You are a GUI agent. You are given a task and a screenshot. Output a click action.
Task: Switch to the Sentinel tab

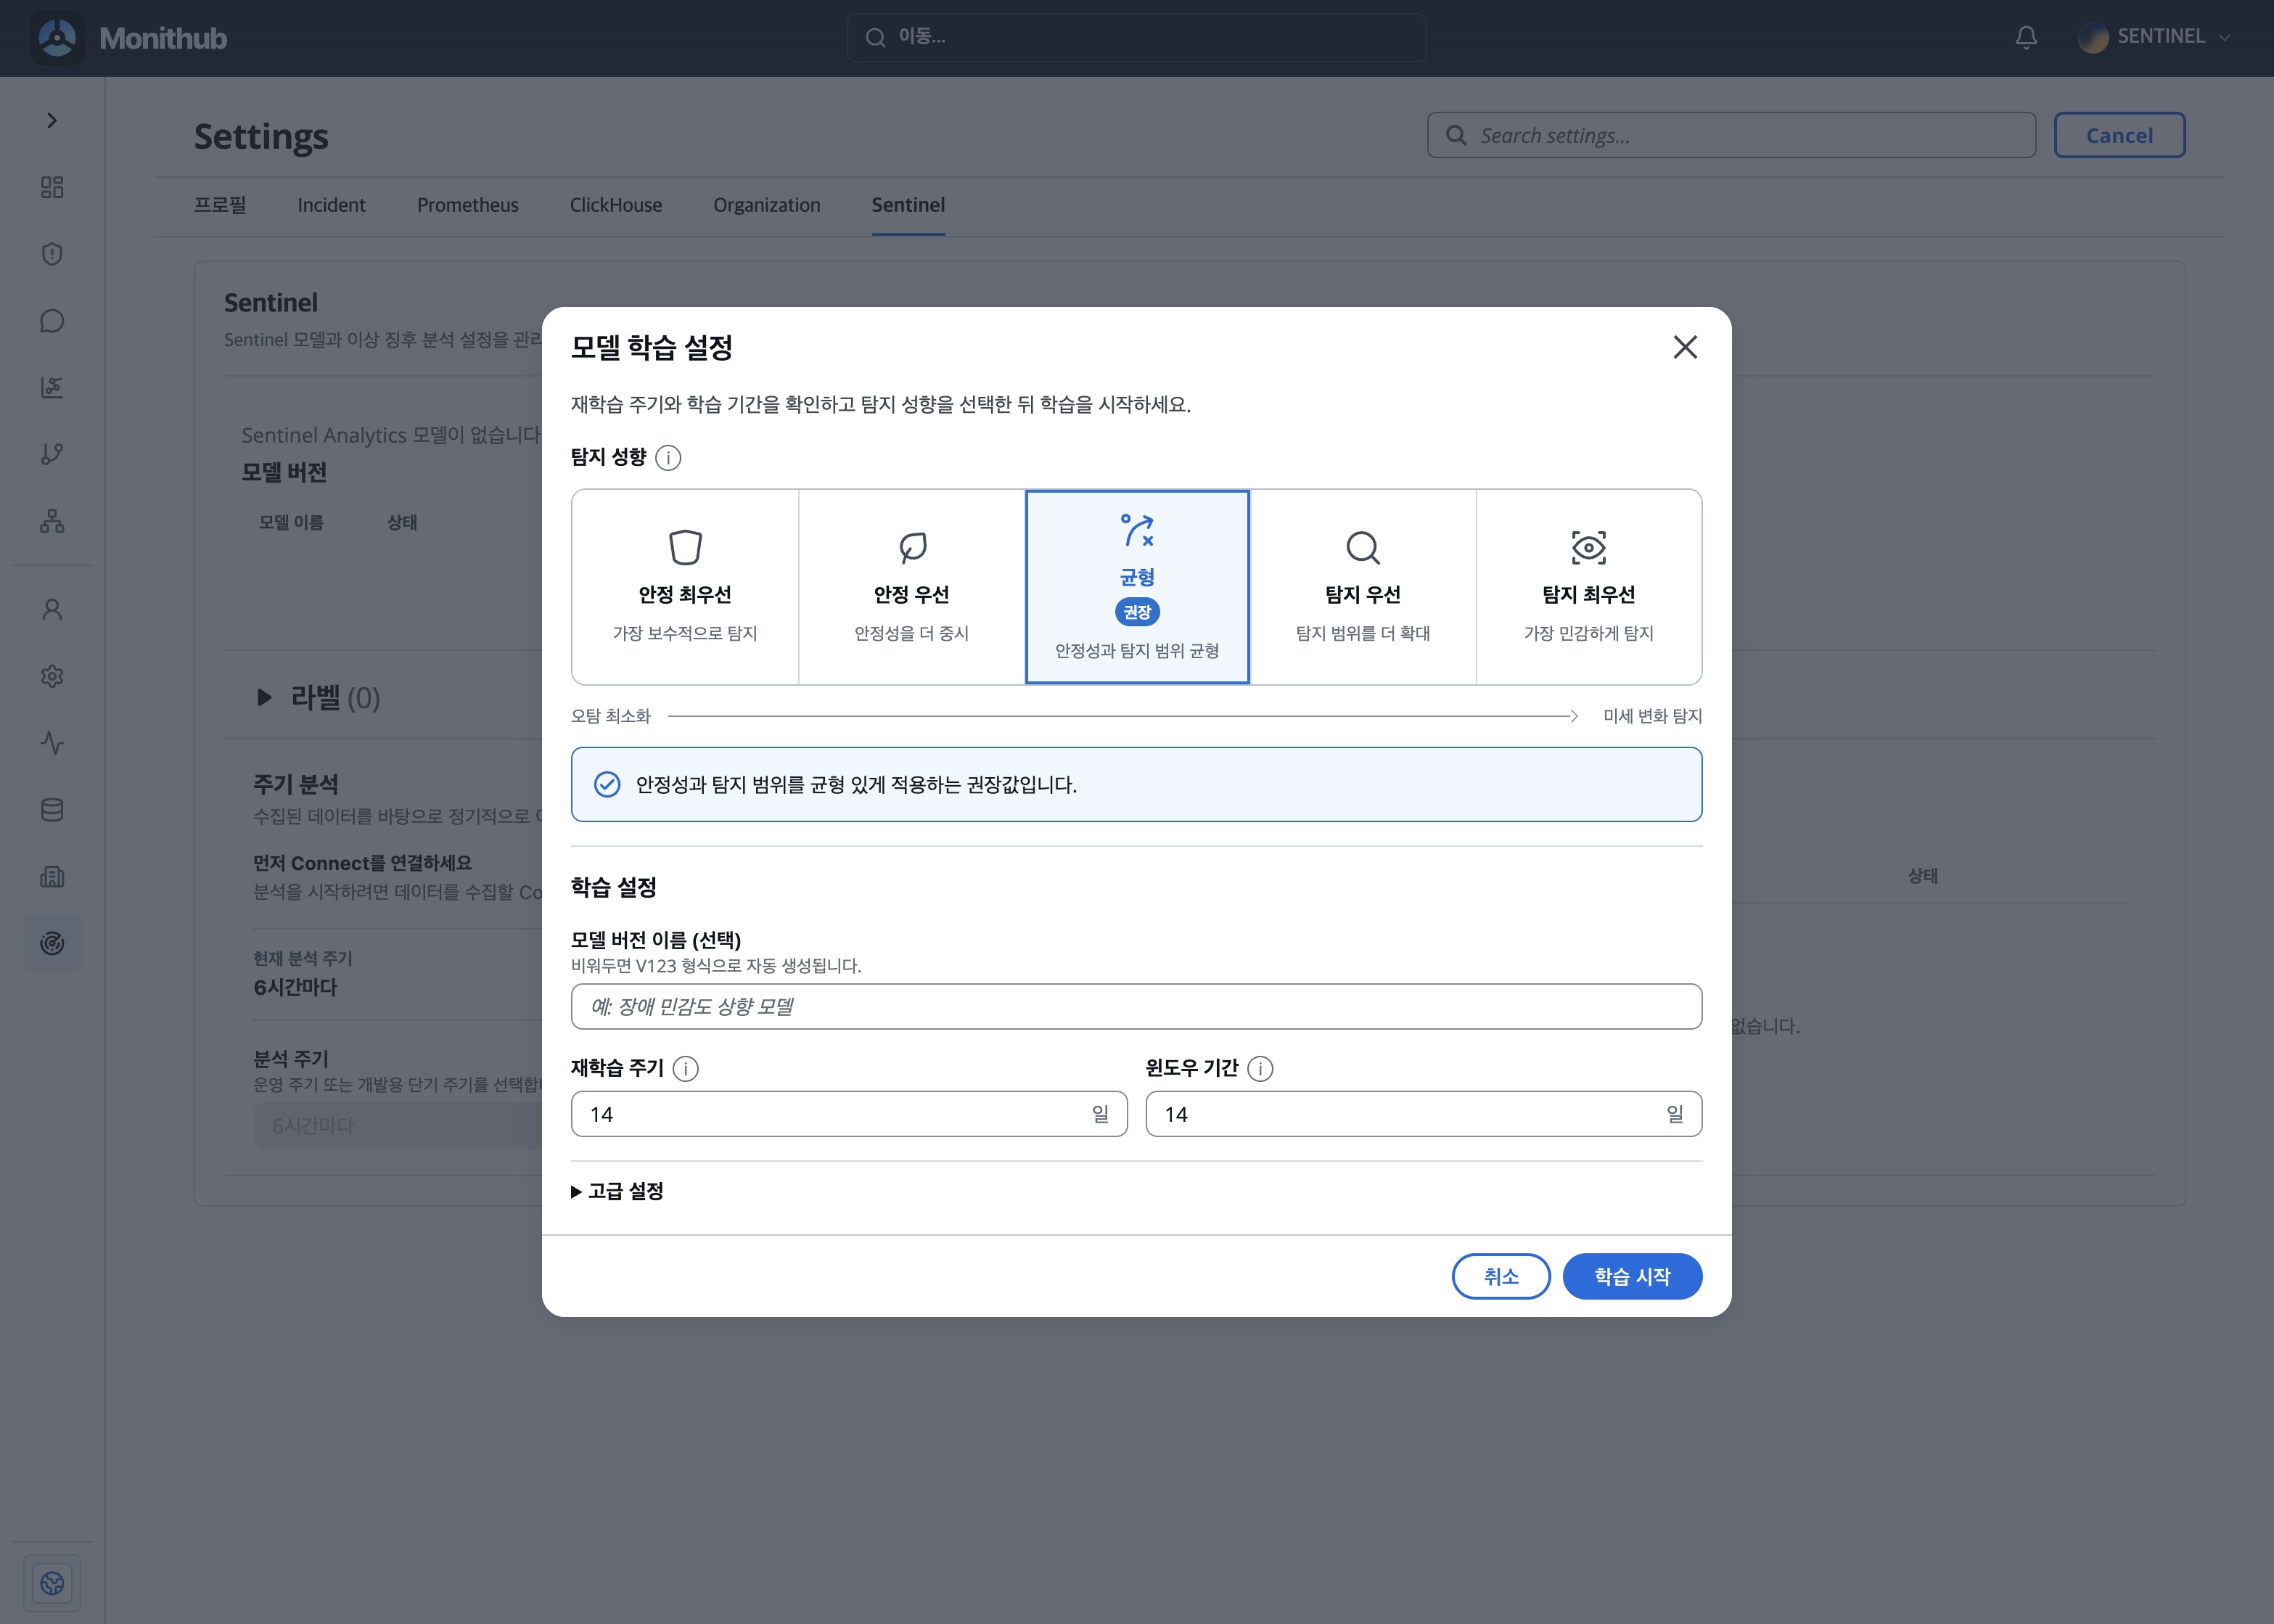(x=908, y=205)
